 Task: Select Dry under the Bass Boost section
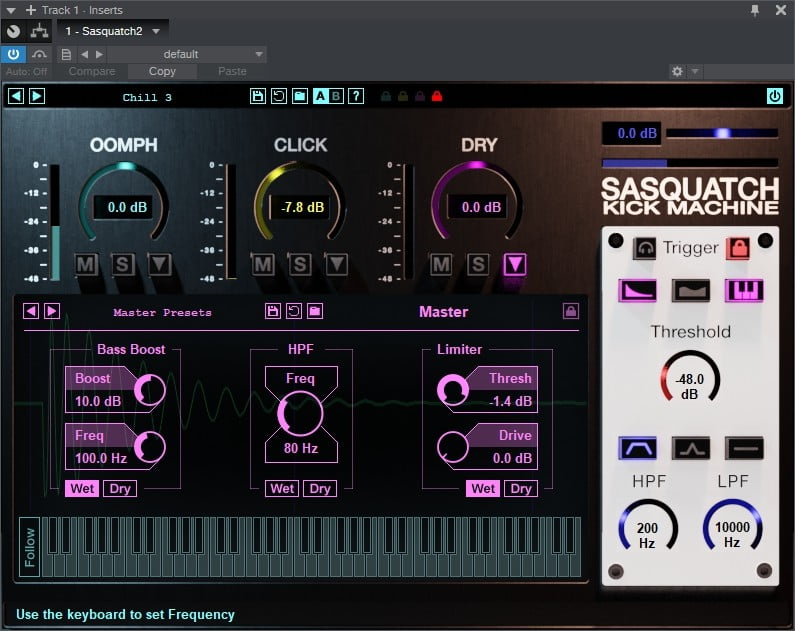(120, 489)
